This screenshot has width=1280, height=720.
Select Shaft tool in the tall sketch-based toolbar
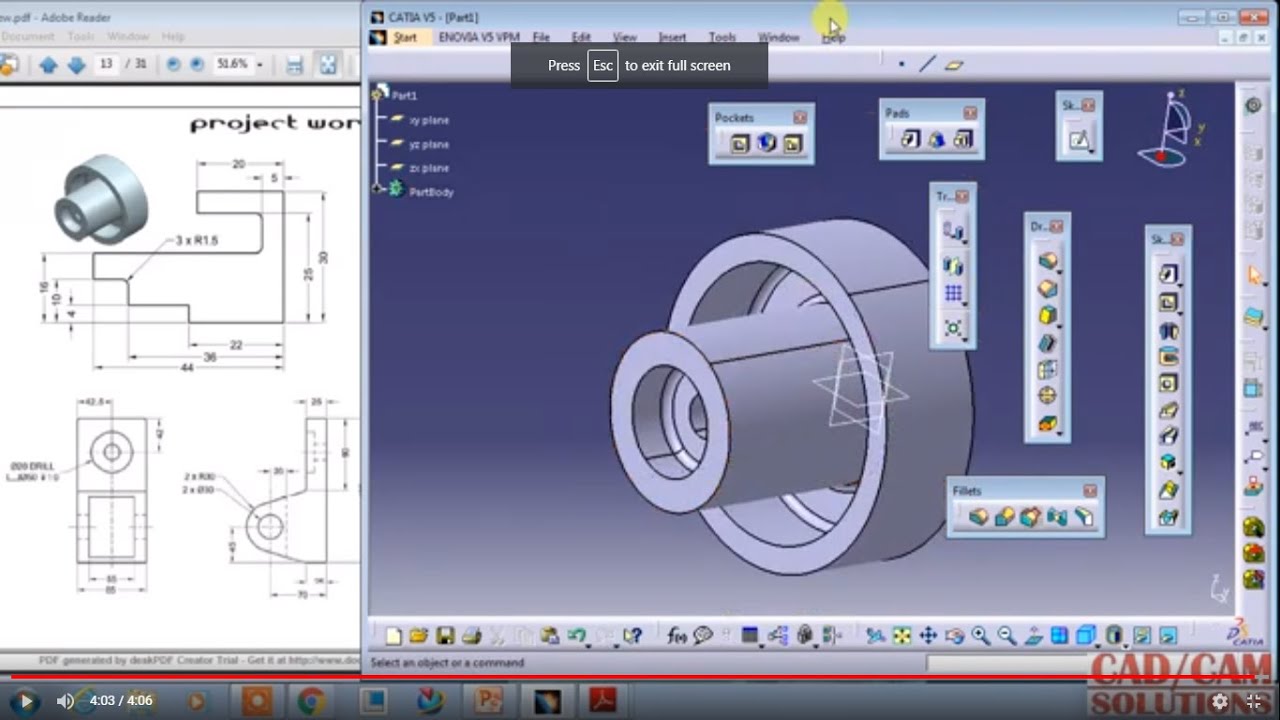coord(1168,329)
